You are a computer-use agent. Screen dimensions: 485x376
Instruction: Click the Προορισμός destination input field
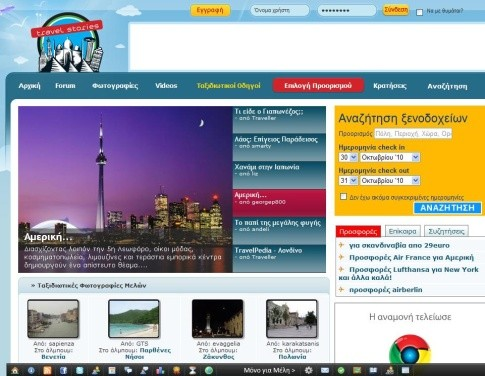click(x=413, y=134)
